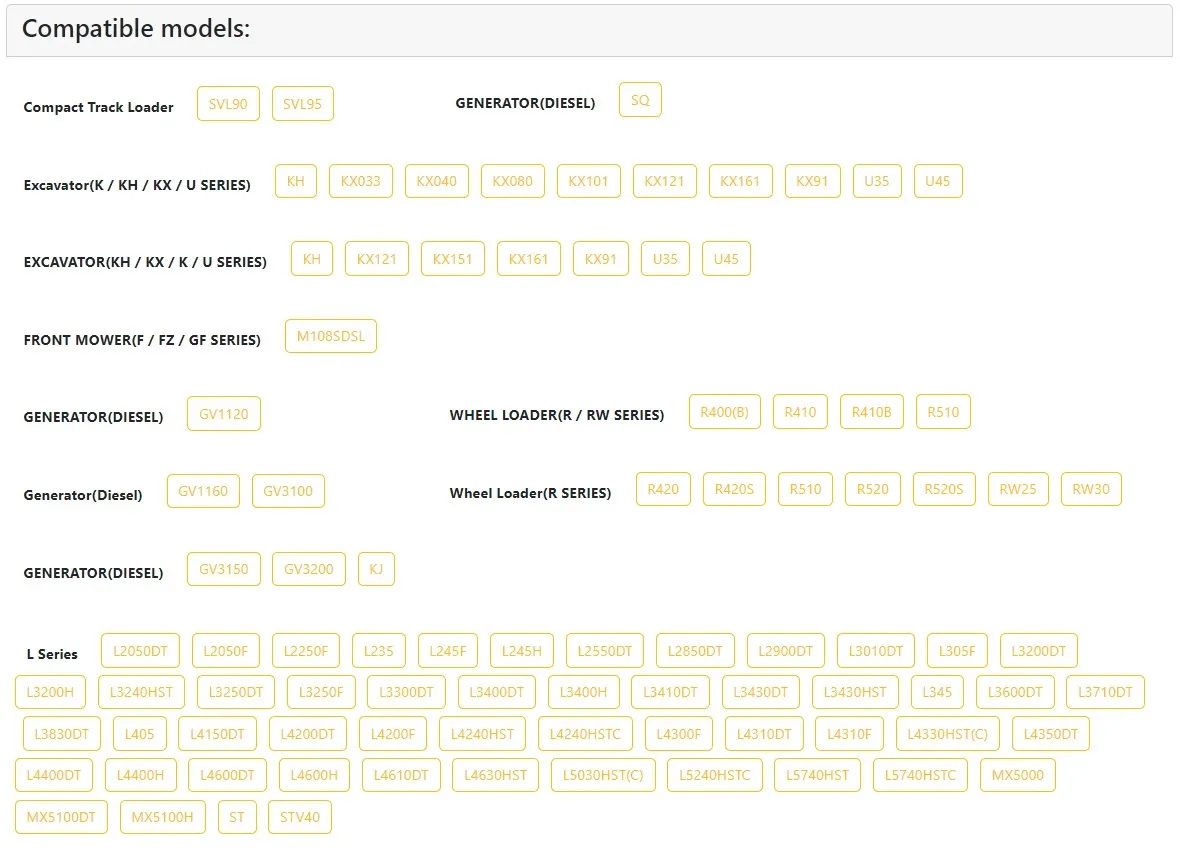Image resolution: width=1180 pixels, height=864 pixels.
Task: Choose the MX5000 model tag
Action: click(x=1018, y=775)
